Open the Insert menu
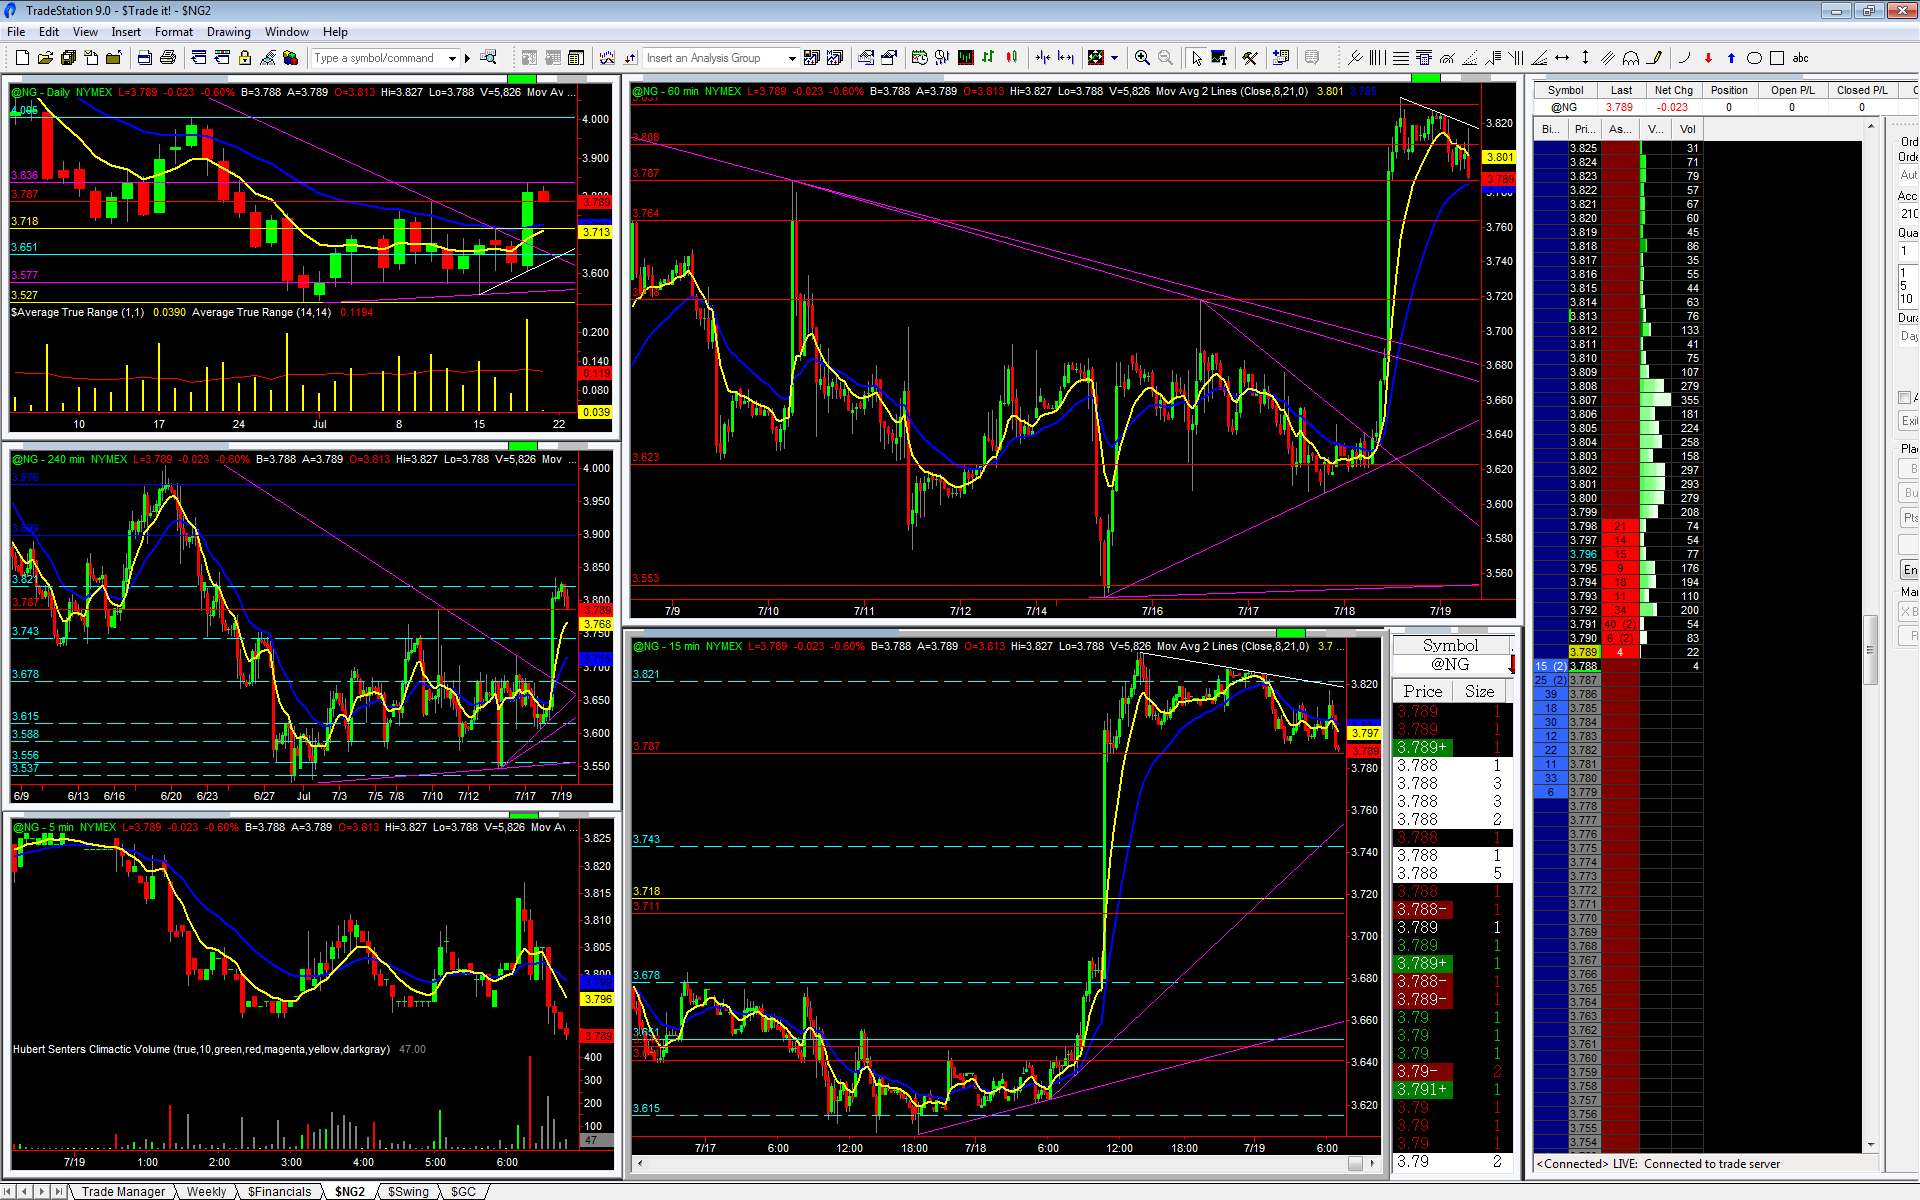This screenshot has height=1200, width=1920. 126,32
